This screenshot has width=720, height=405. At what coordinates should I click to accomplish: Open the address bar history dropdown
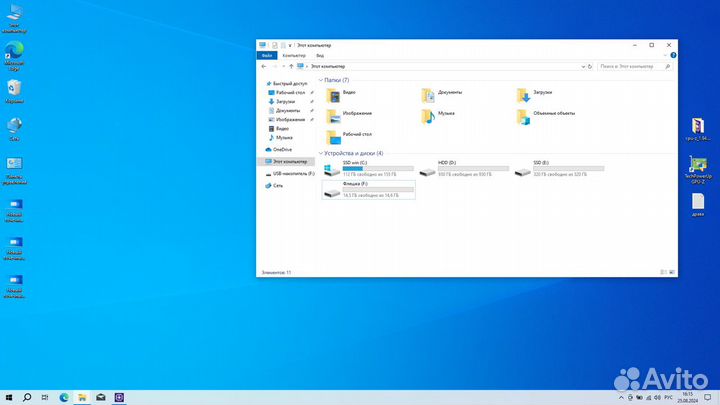583,67
